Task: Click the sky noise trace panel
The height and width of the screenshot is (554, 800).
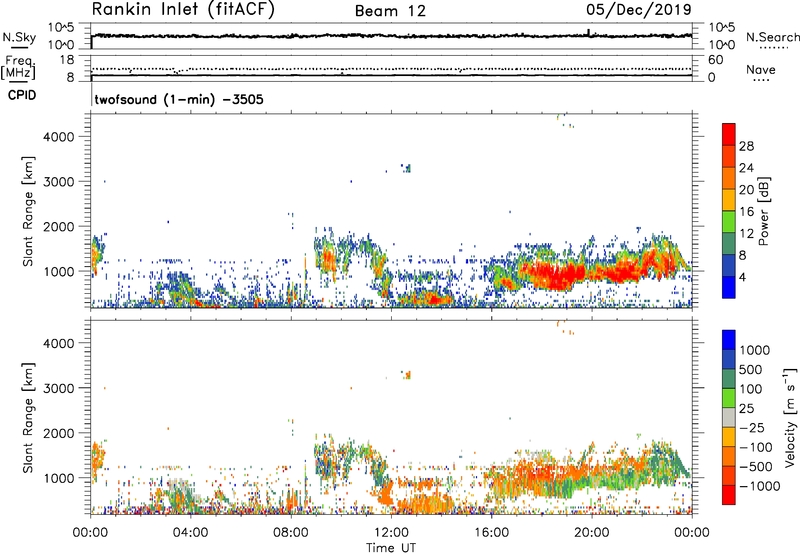Action: pos(391,36)
